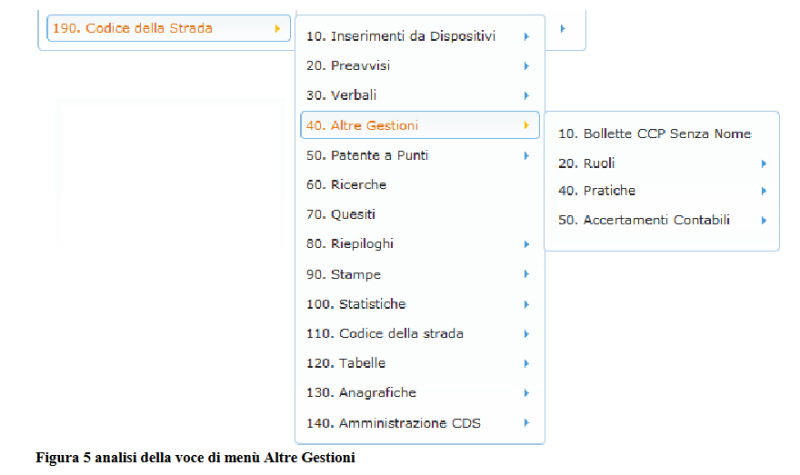Expand the arrow next to 20. Ruoli
This screenshot has width=800, height=475.
[x=763, y=163]
